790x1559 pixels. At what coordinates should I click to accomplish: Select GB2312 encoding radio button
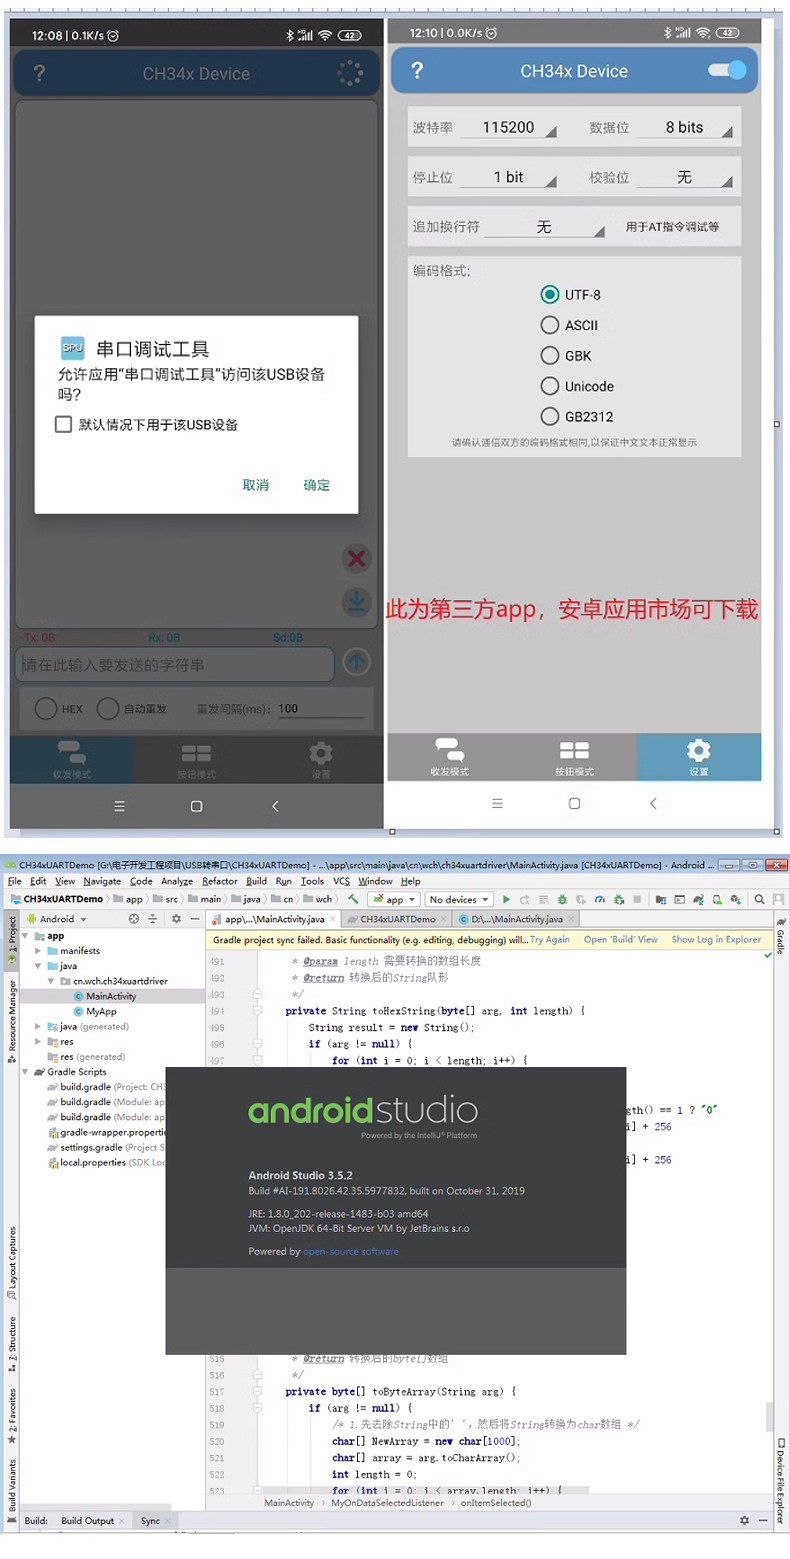click(549, 416)
